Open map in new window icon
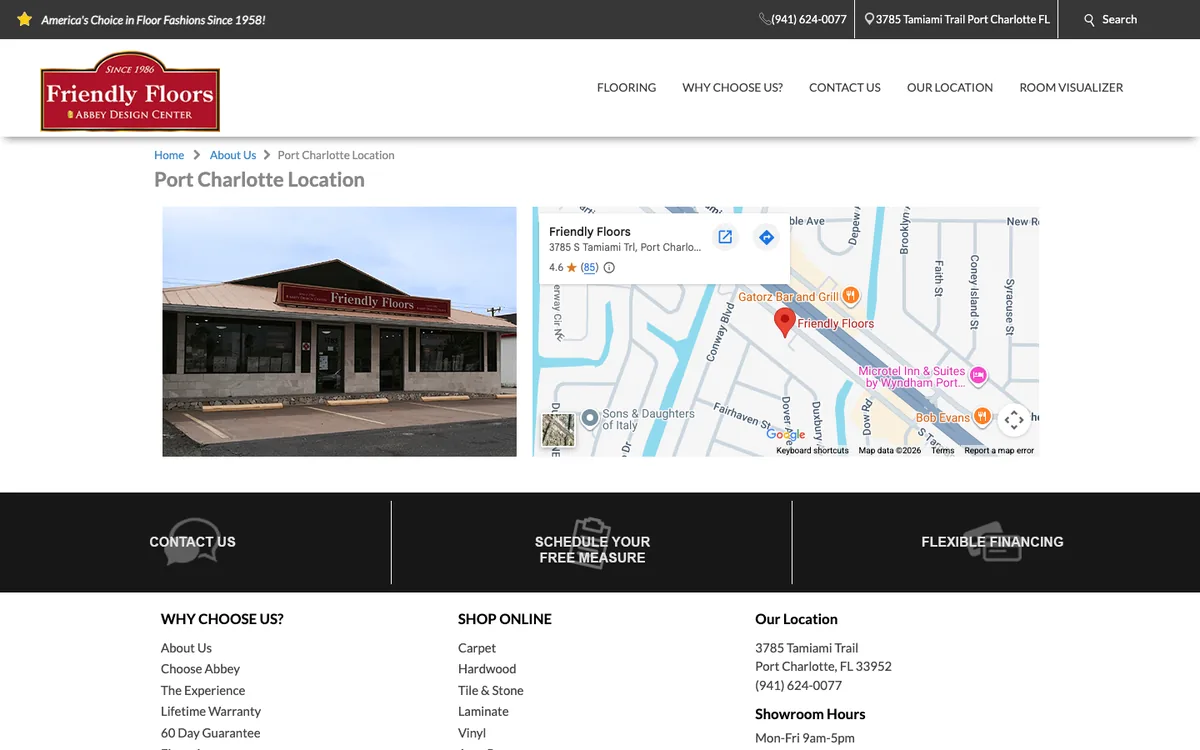 coord(725,237)
